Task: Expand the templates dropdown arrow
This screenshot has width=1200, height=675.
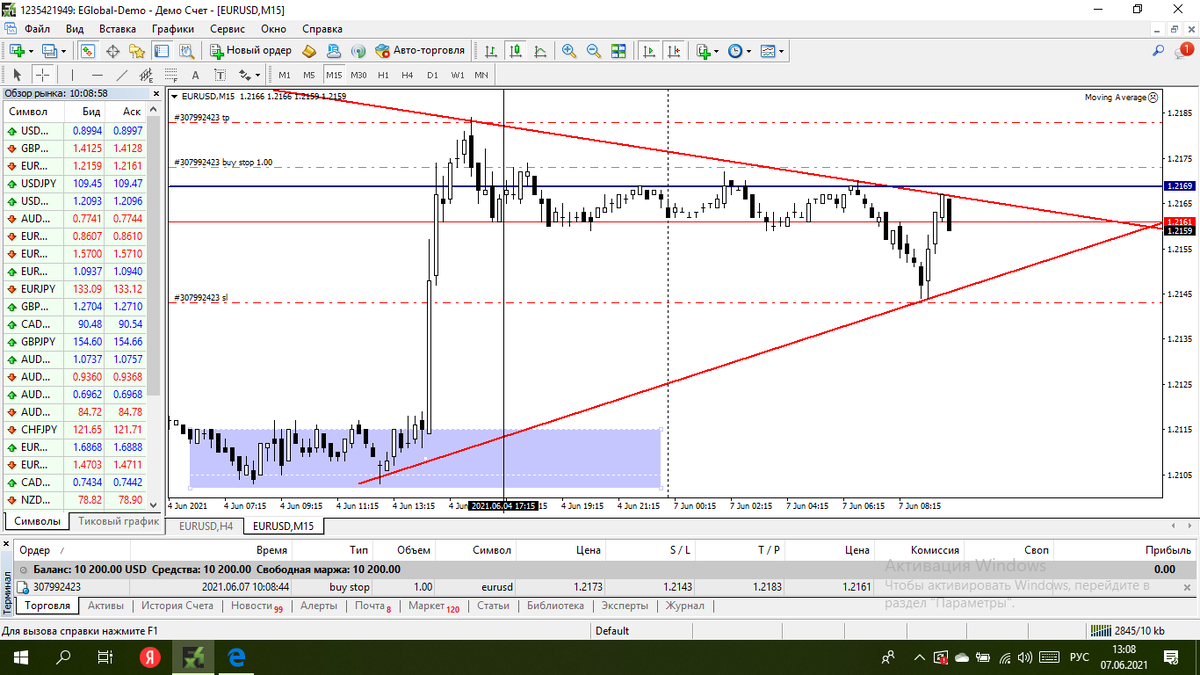Action: [x=781, y=51]
